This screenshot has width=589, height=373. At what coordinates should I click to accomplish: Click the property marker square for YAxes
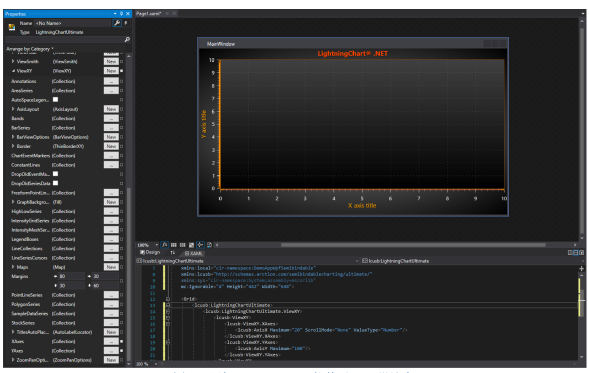[x=121, y=351]
